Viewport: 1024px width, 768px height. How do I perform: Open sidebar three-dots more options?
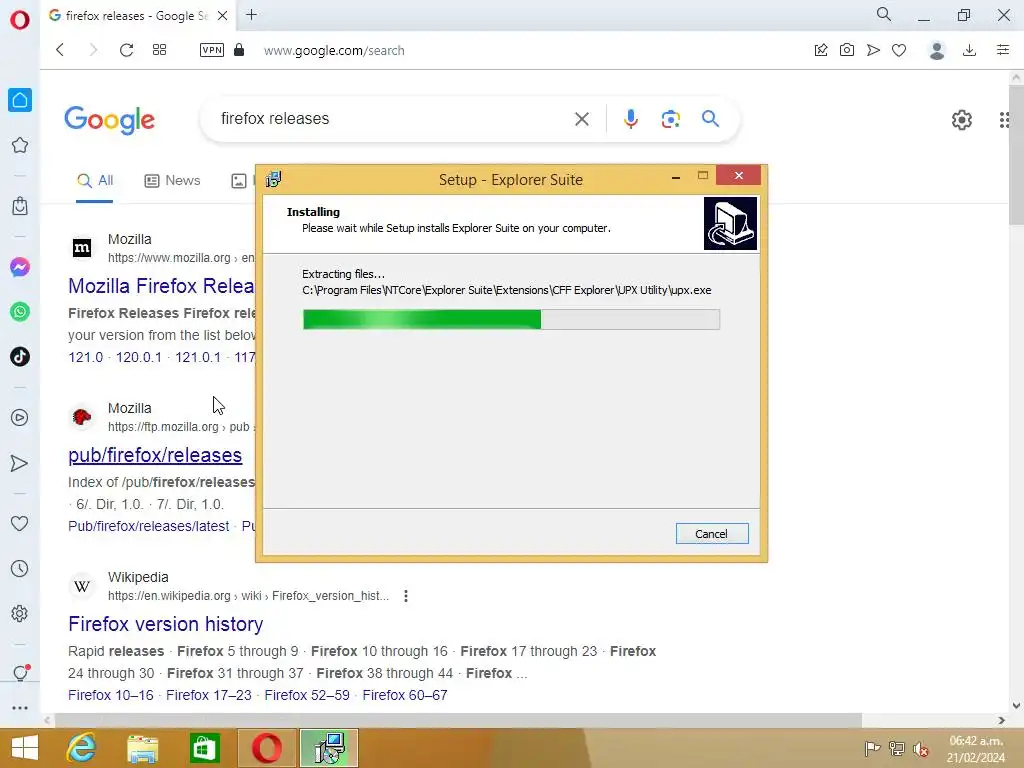pyautogui.click(x=20, y=708)
